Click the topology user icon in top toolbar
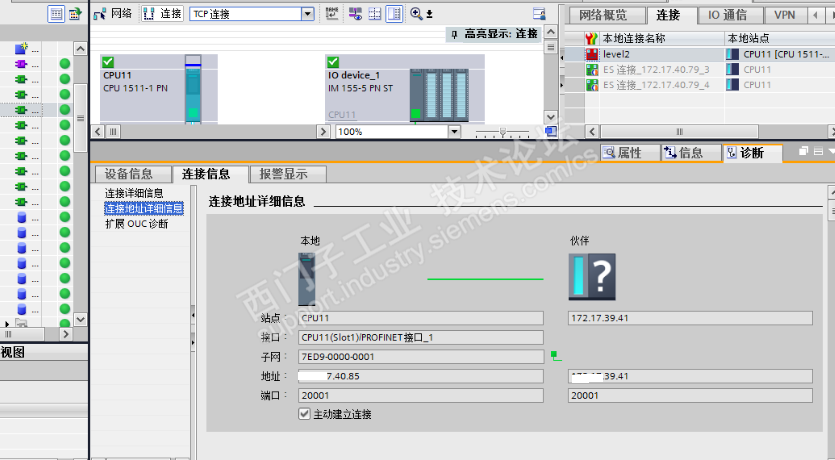Screen dimensions: 835x460 pos(539,14)
